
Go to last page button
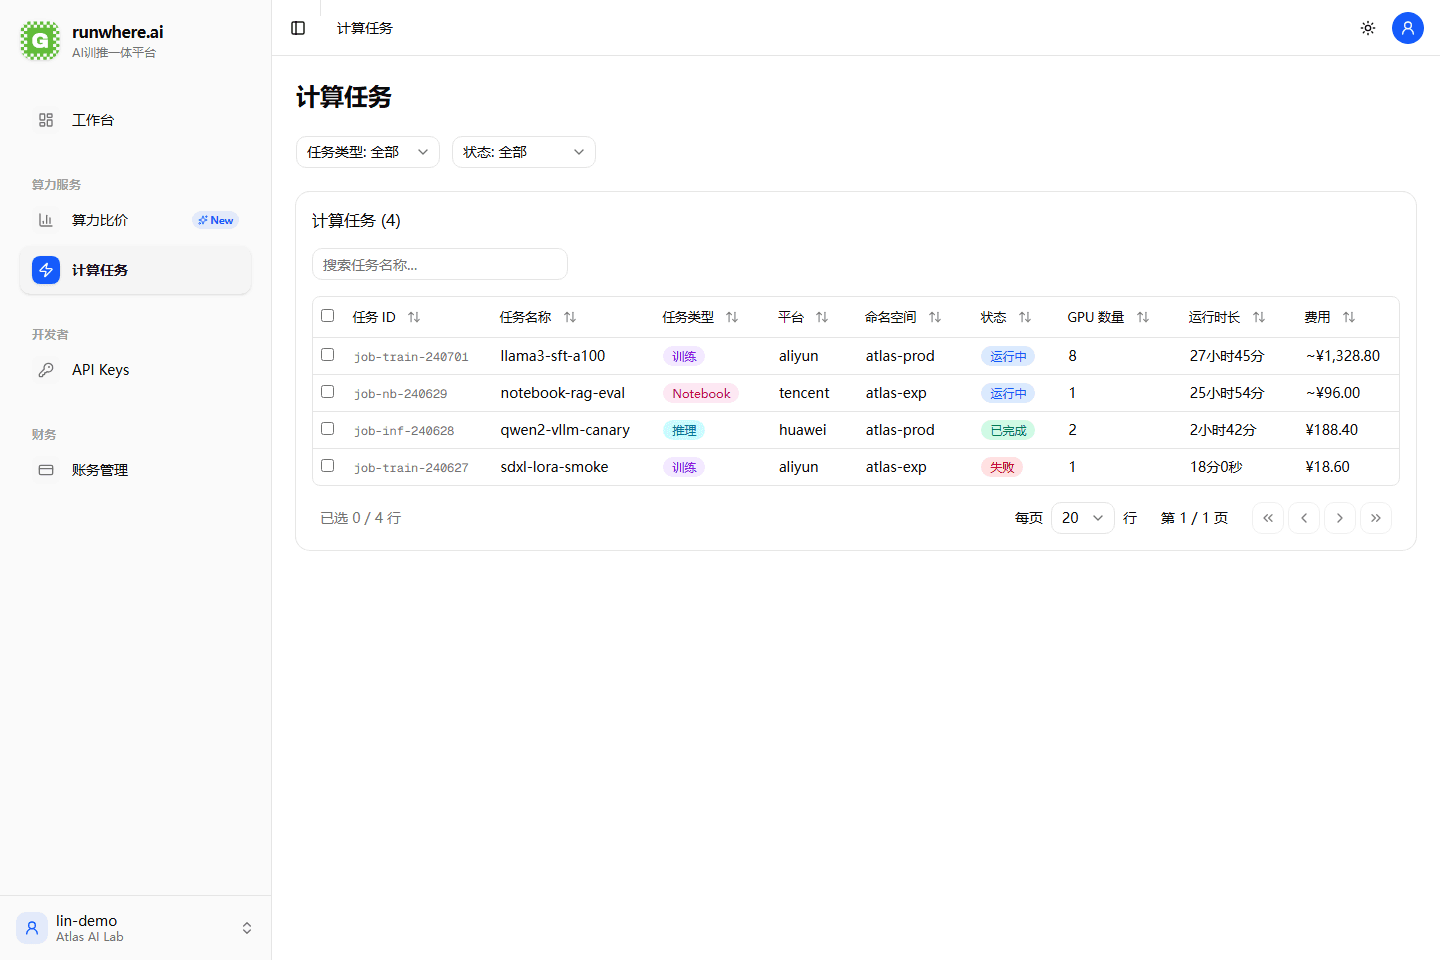[1376, 518]
